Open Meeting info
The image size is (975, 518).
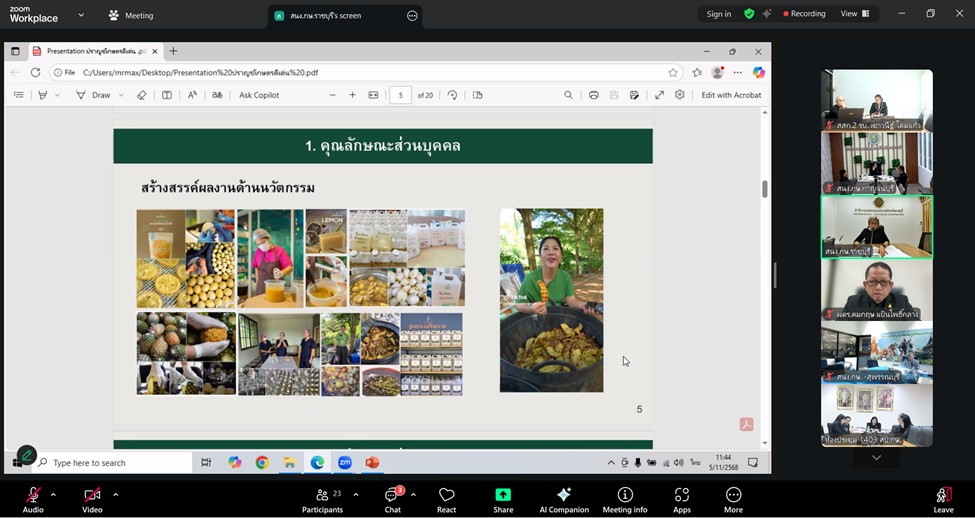(625, 499)
